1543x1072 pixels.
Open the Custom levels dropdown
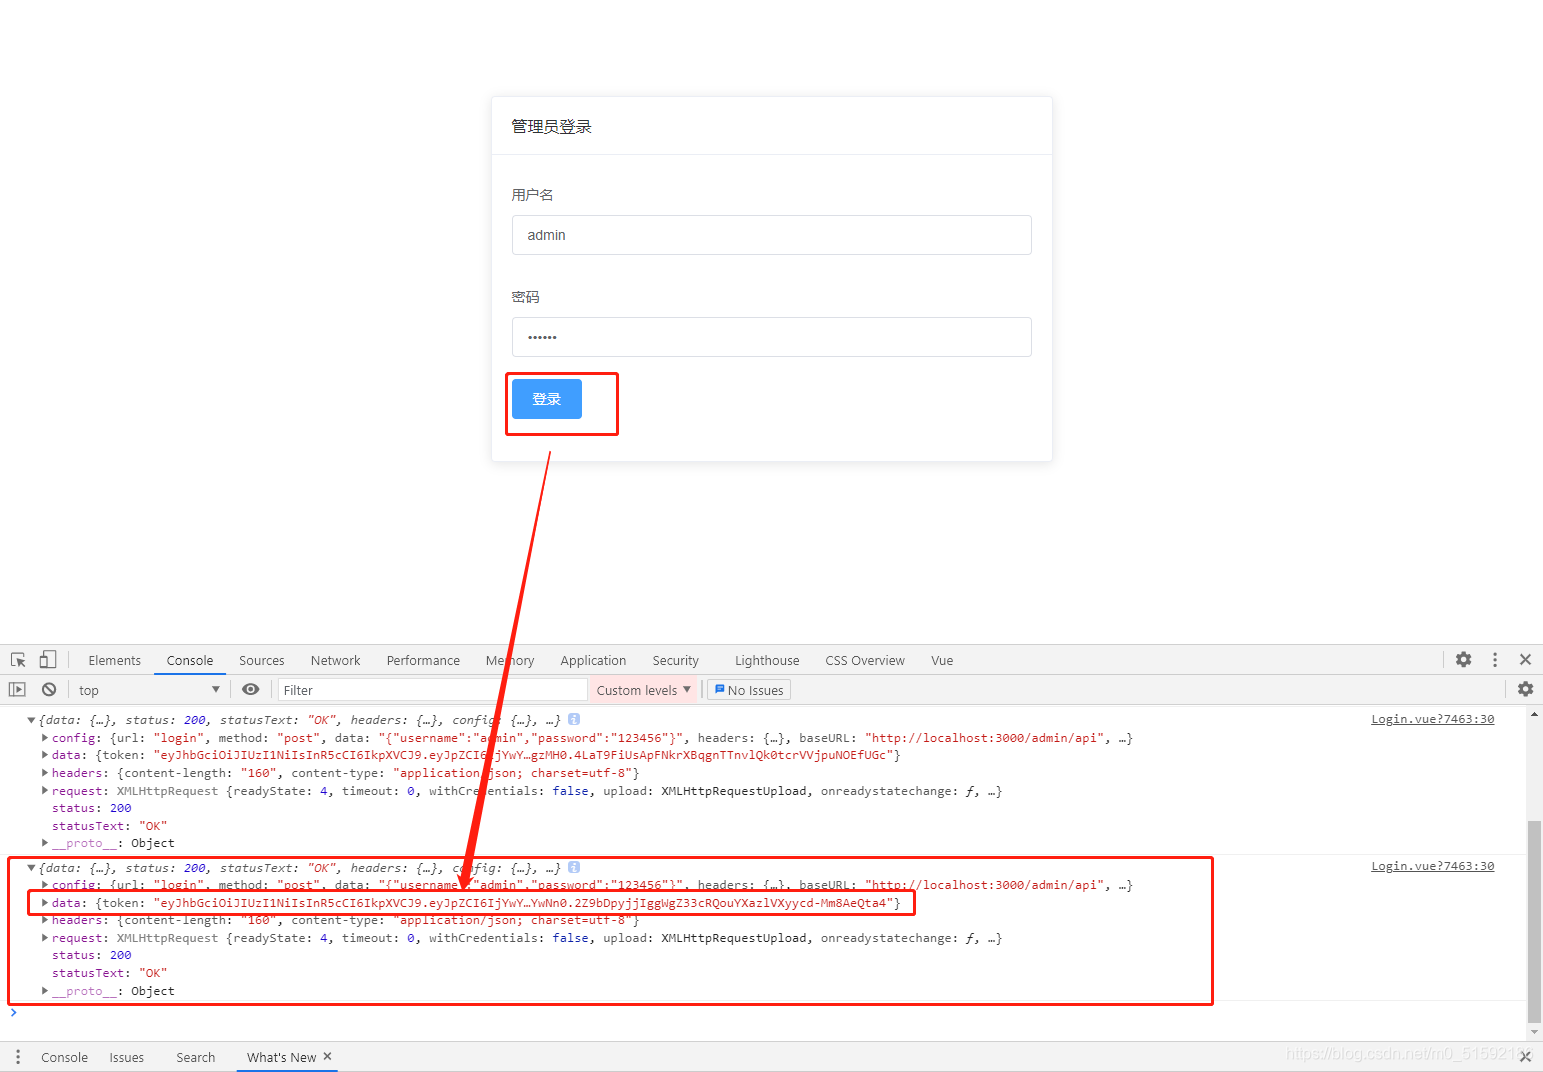click(643, 690)
